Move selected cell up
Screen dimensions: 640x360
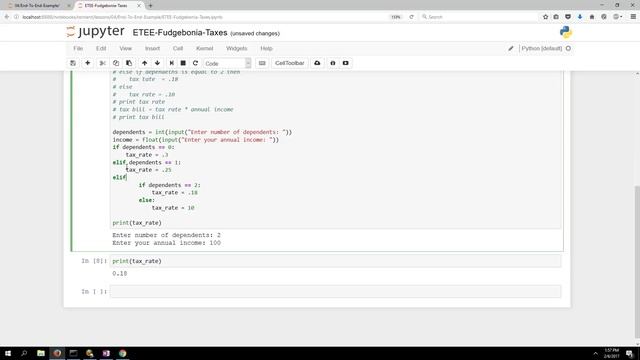(144, 63)
